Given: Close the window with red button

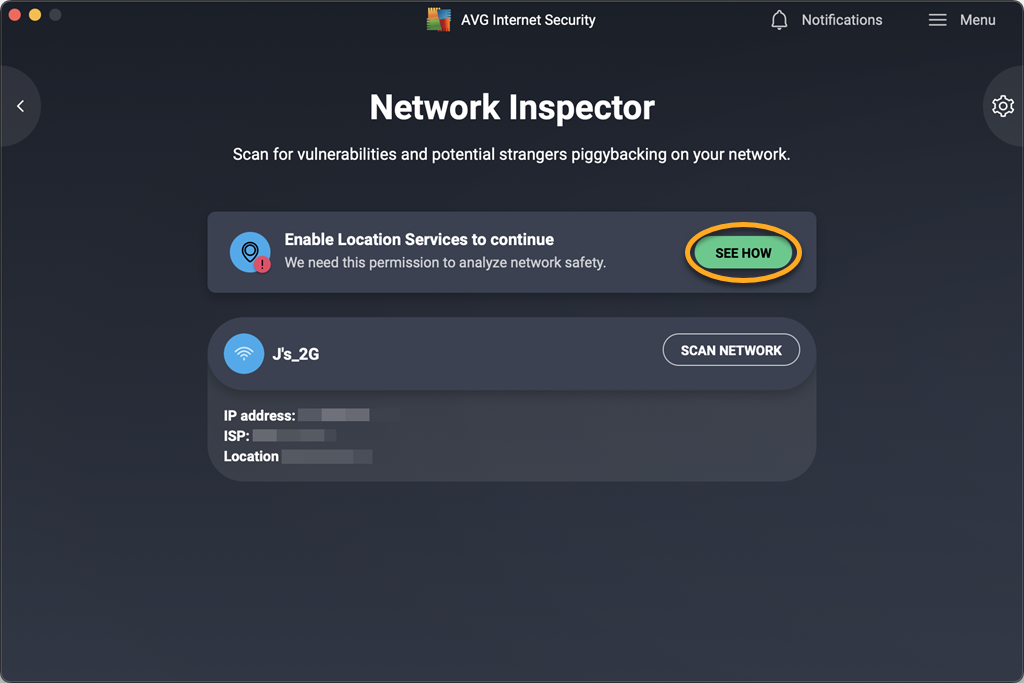Looking at the screenshot, I should coord(15,15).
